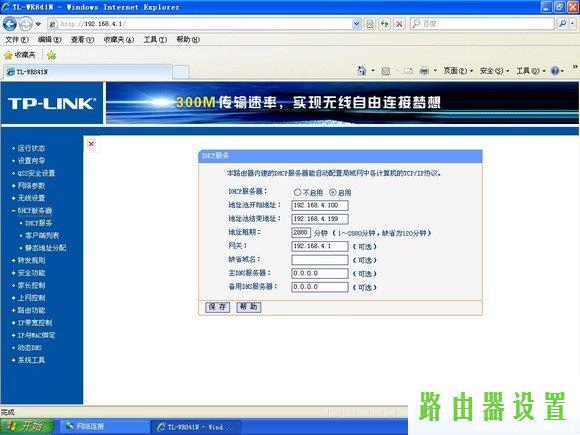Click the 收藏夹 favorites star button

pyautogui.click(x=20, y=55)
